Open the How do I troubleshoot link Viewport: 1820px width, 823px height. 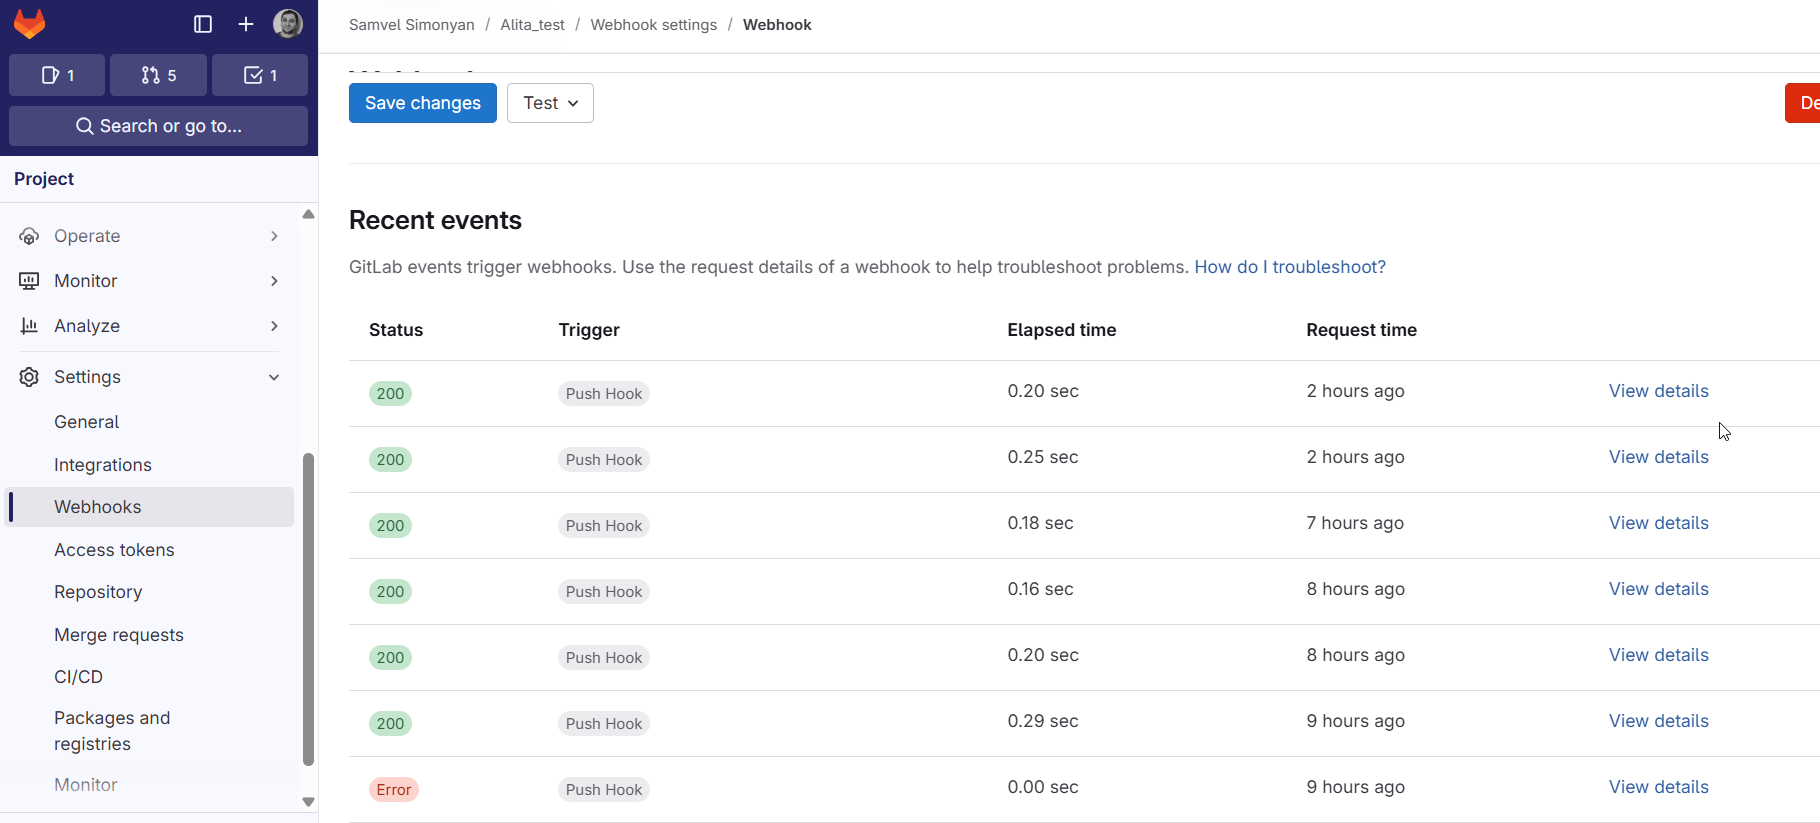[1289, 267]
